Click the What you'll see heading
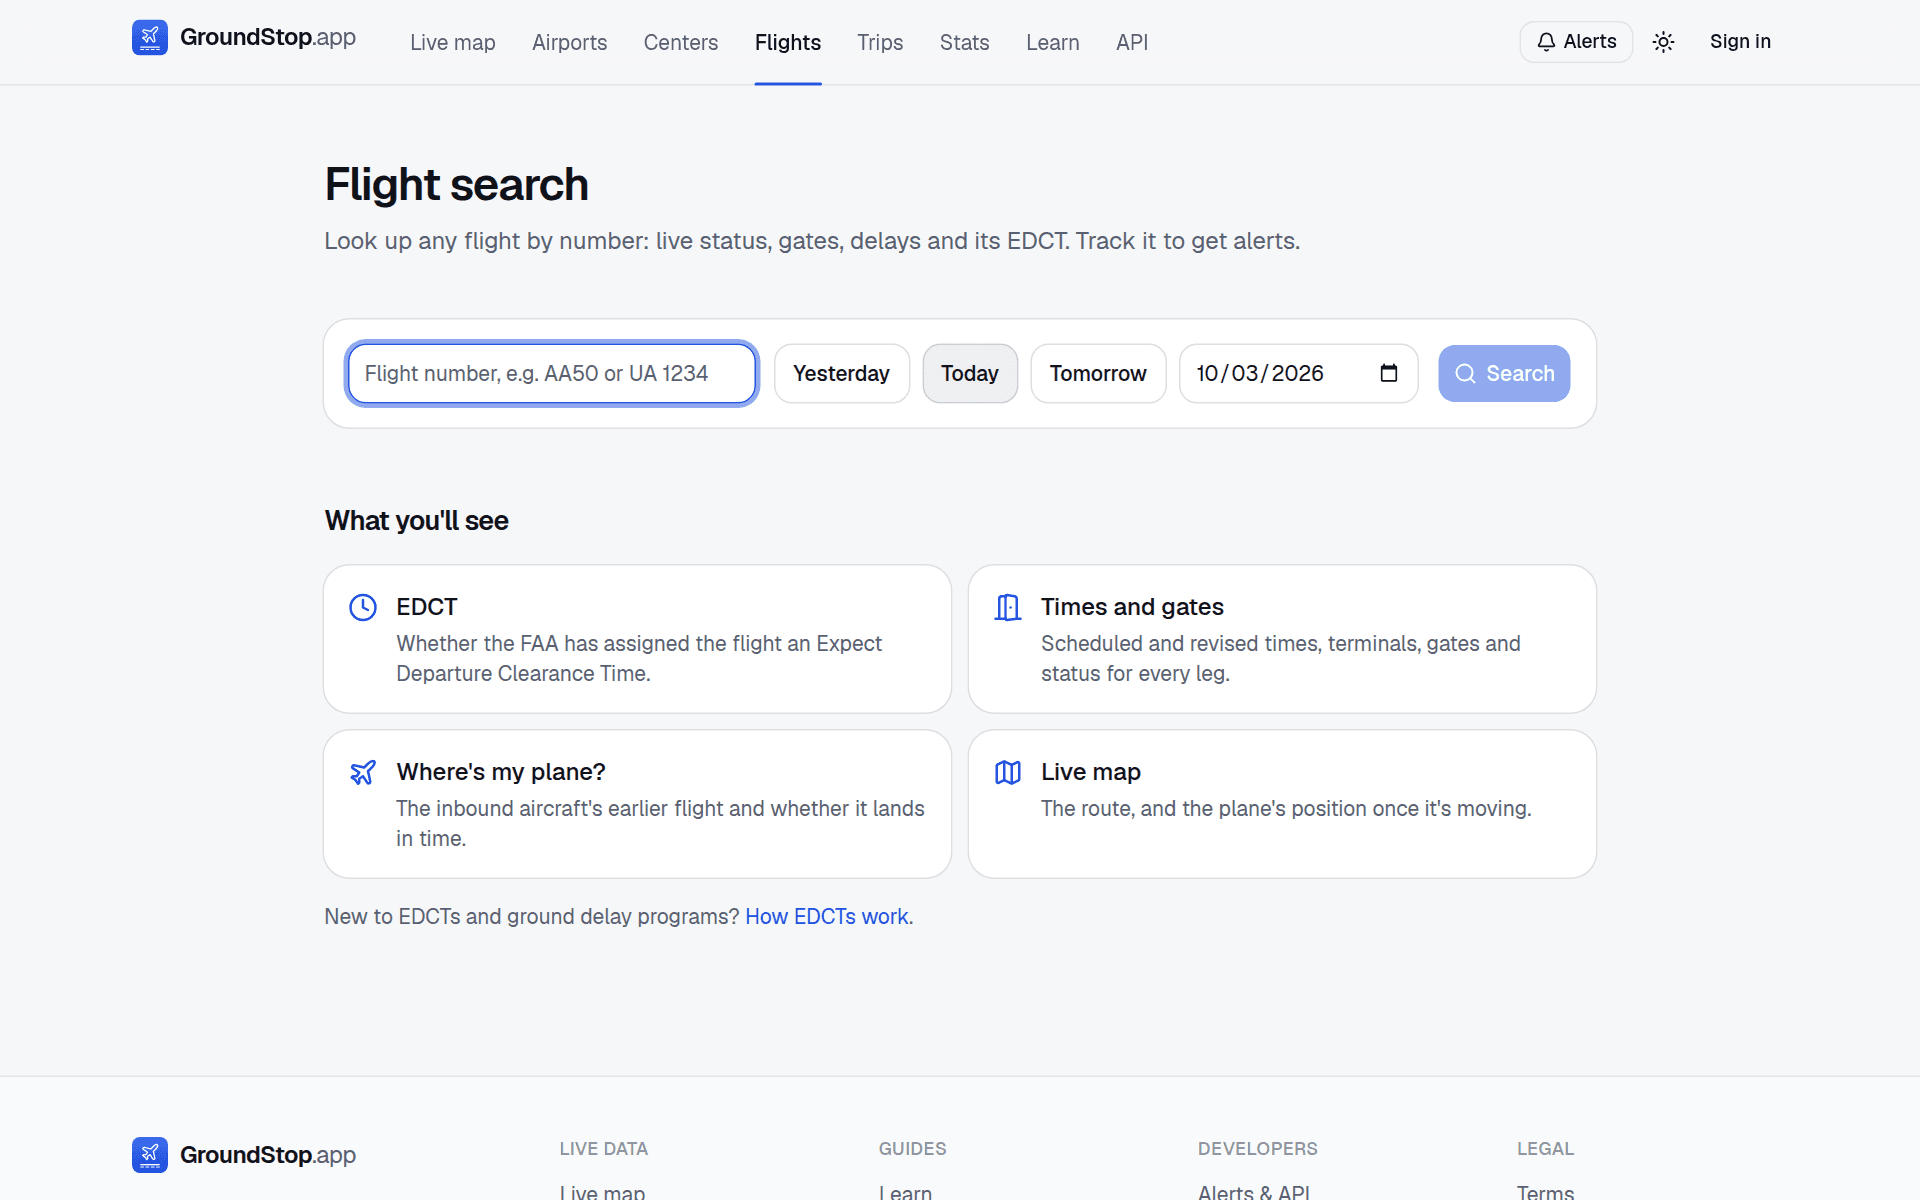This screenshot has height=1200, width=1920. click(417, 521)
